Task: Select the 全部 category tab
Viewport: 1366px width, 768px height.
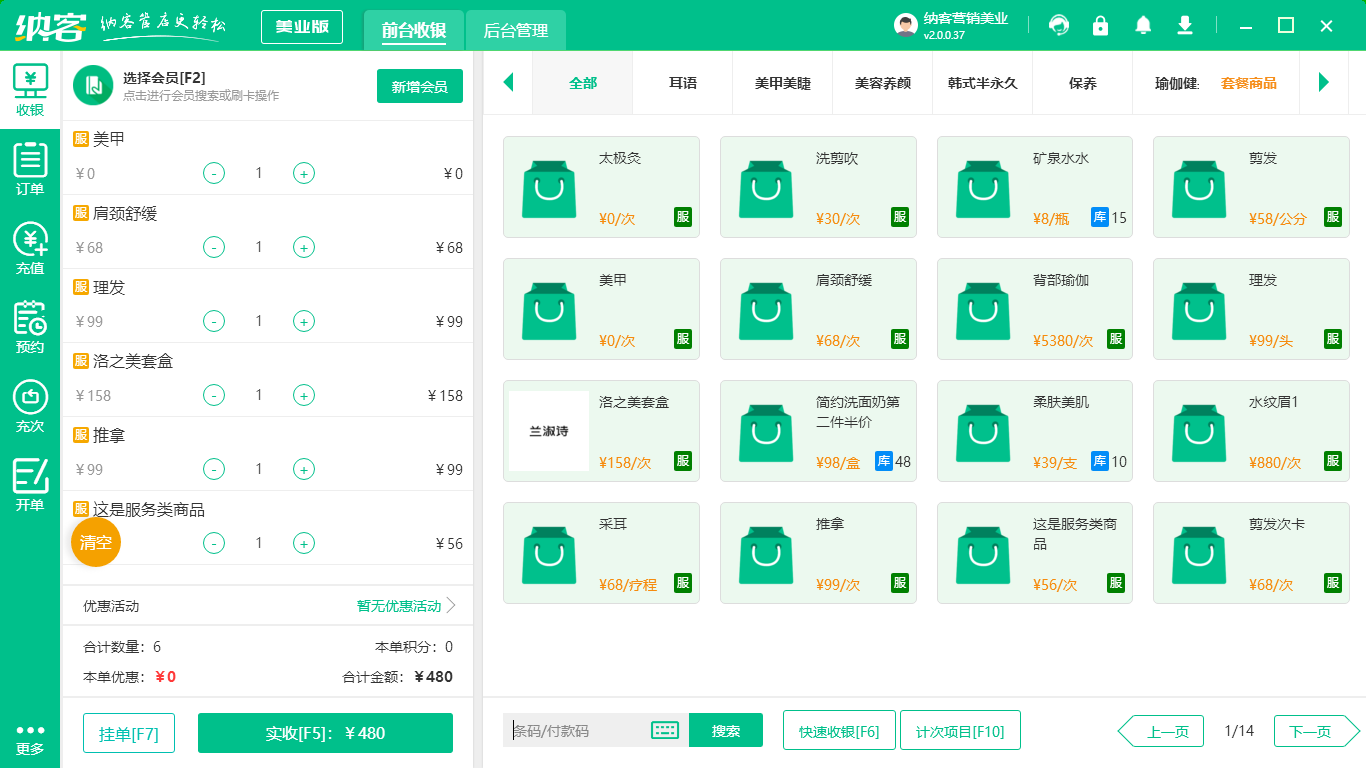Action: [583, 83]
